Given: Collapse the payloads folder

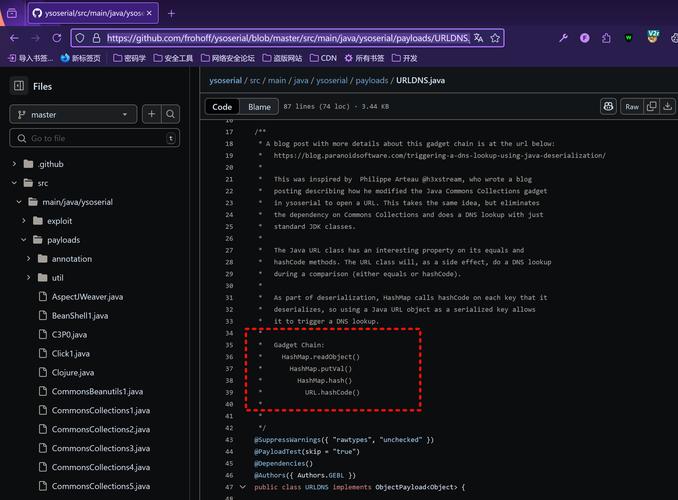Looking at the screenshot, I should [x=25, y=240].
